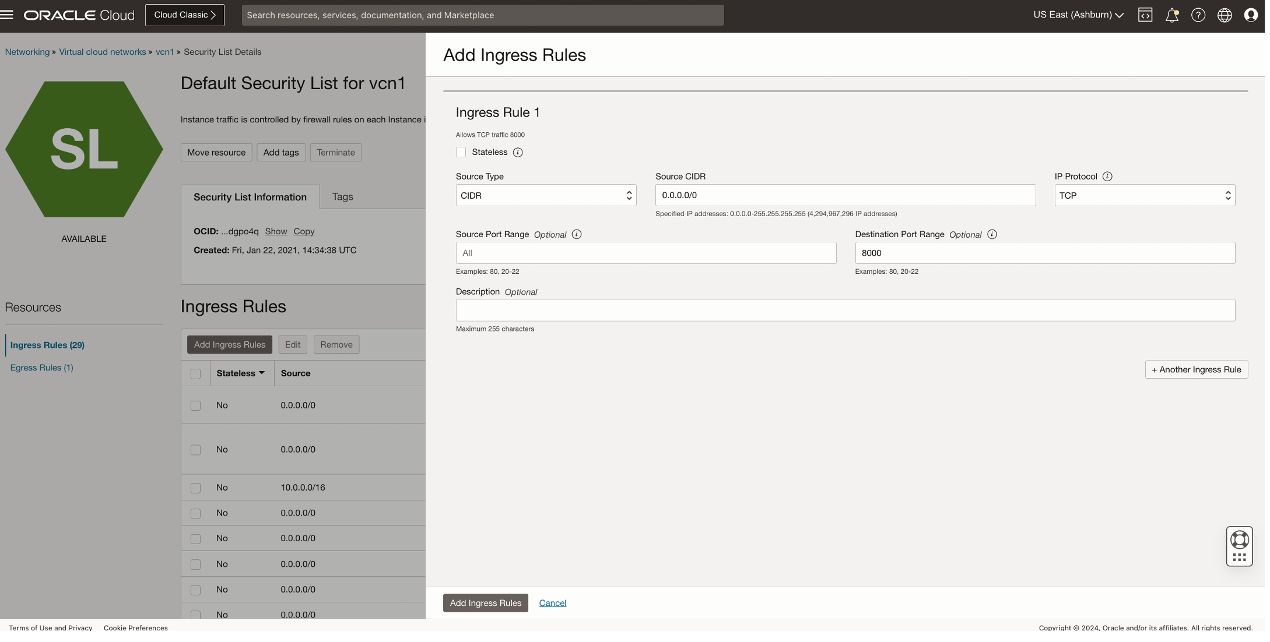The width and height of the screenshot is (1270, 642).
Task: Open the Source Type dropdown
Action: [x=546, y=196]
